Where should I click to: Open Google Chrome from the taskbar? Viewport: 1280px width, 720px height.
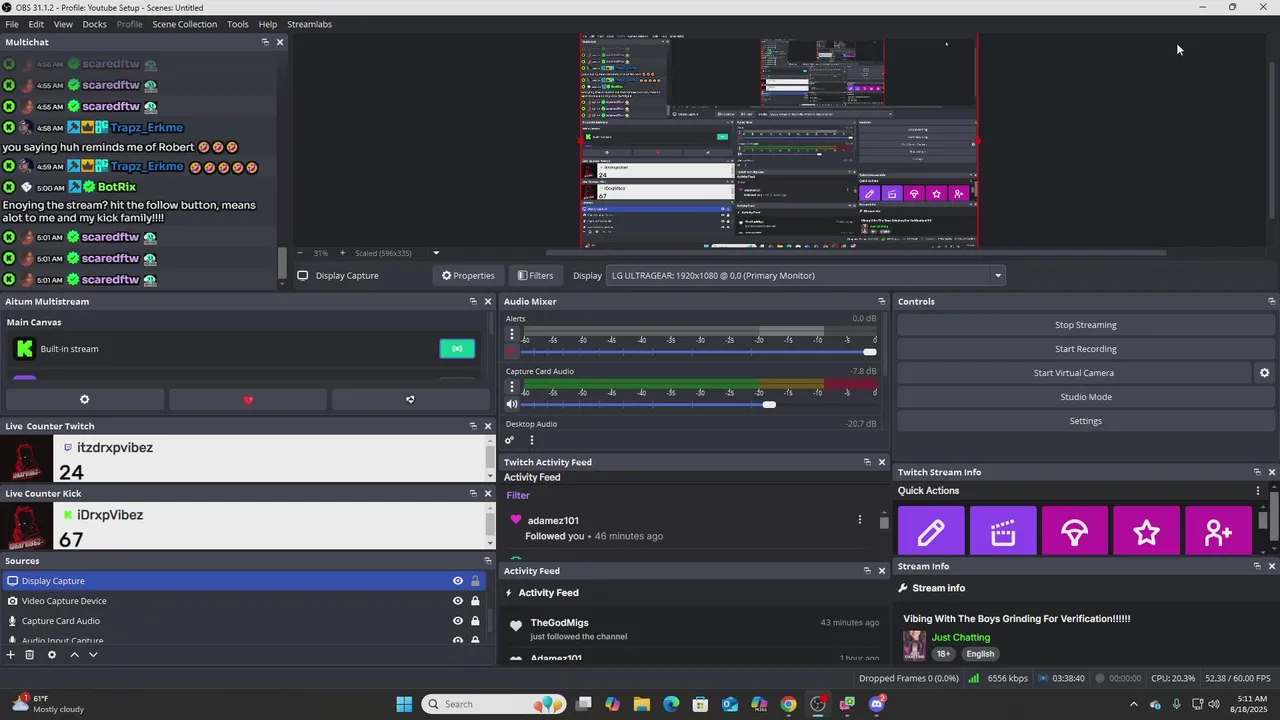point(789,704)
